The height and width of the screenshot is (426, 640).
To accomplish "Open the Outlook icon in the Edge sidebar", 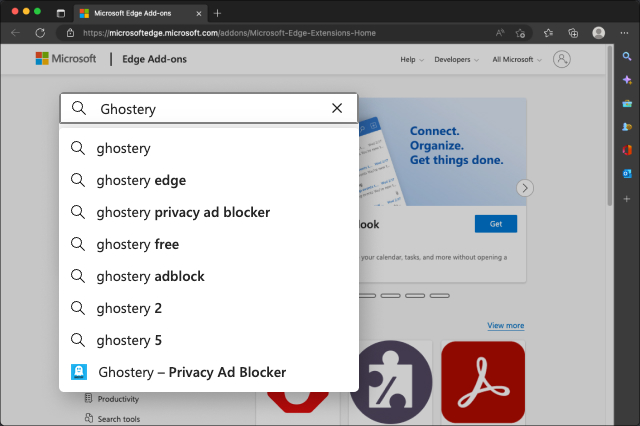I will (627, 173).
